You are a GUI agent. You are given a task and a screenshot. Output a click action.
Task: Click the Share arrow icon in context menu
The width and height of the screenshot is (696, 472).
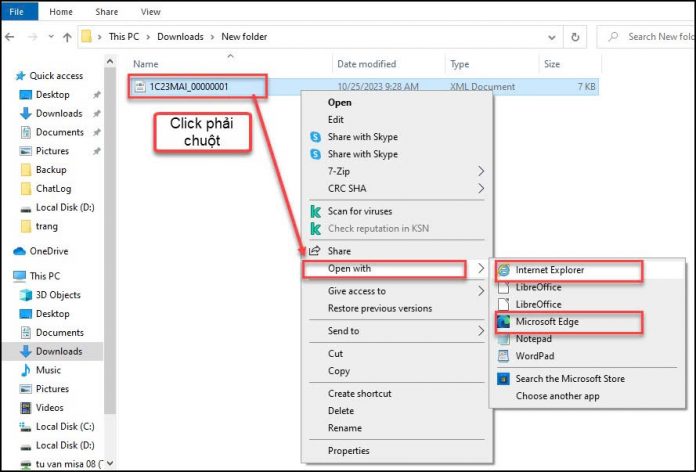314,251
